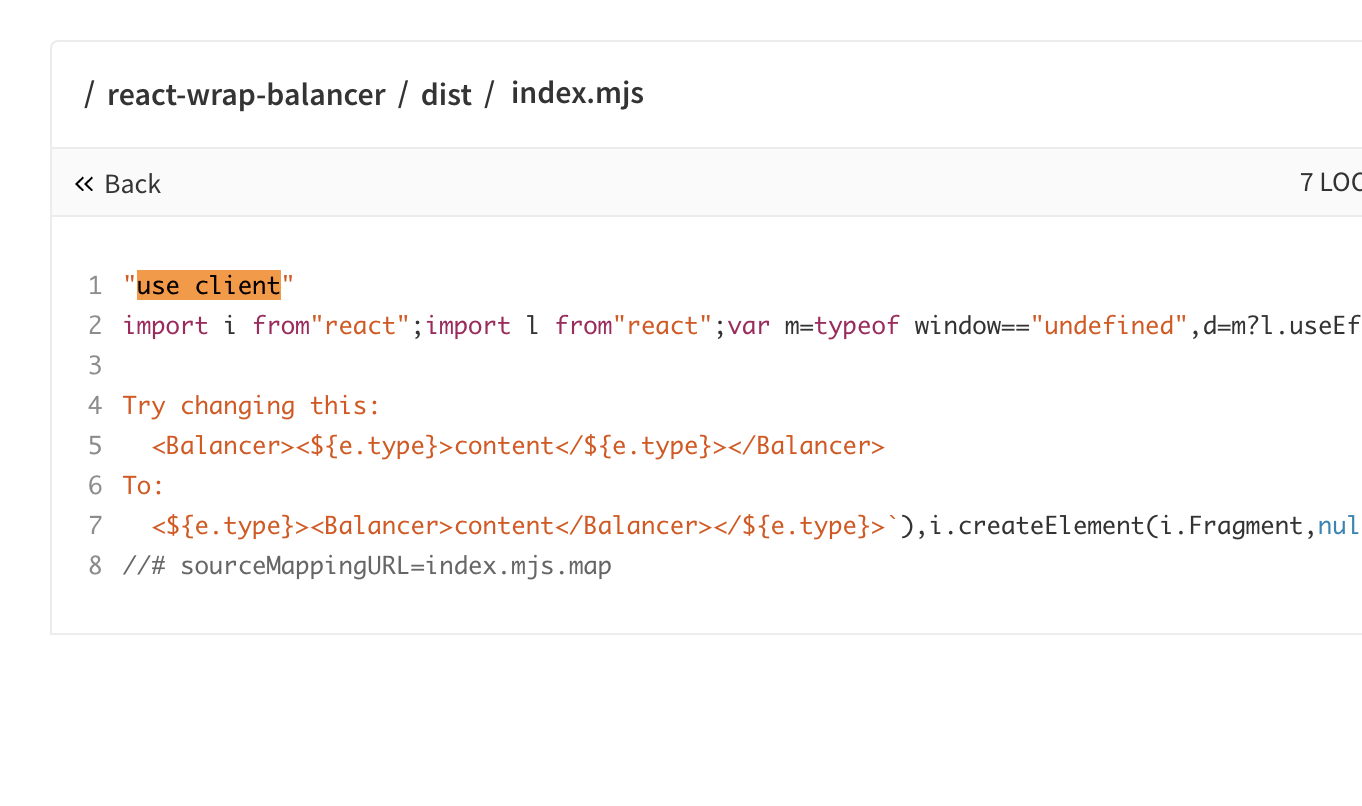Select the index.mjs breadcrumb label
Screen dimensions: 1362x806
[577, 93]
